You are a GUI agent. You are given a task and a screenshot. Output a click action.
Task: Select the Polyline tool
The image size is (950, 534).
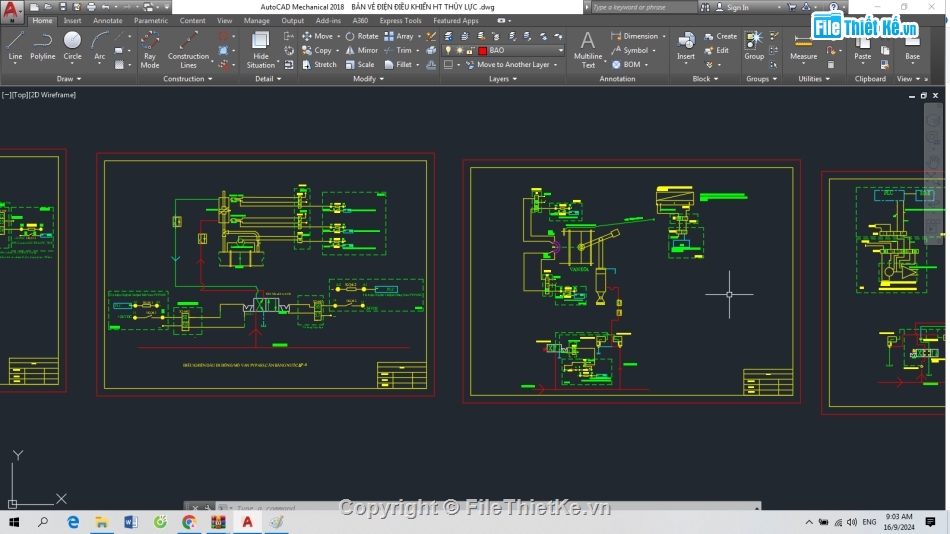pyautogui.click(x=42, y=47)
